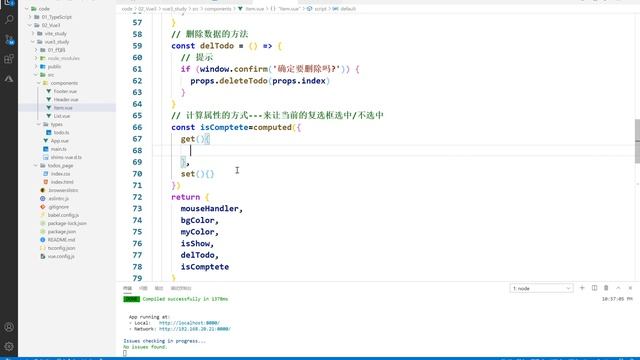
Task: Open shims-vue.d.ts in the explorer
Action: tap(67, 157)
